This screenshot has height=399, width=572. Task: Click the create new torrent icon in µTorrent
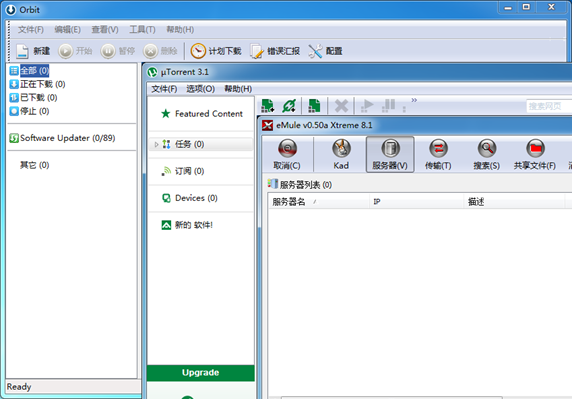click(314, 106)
